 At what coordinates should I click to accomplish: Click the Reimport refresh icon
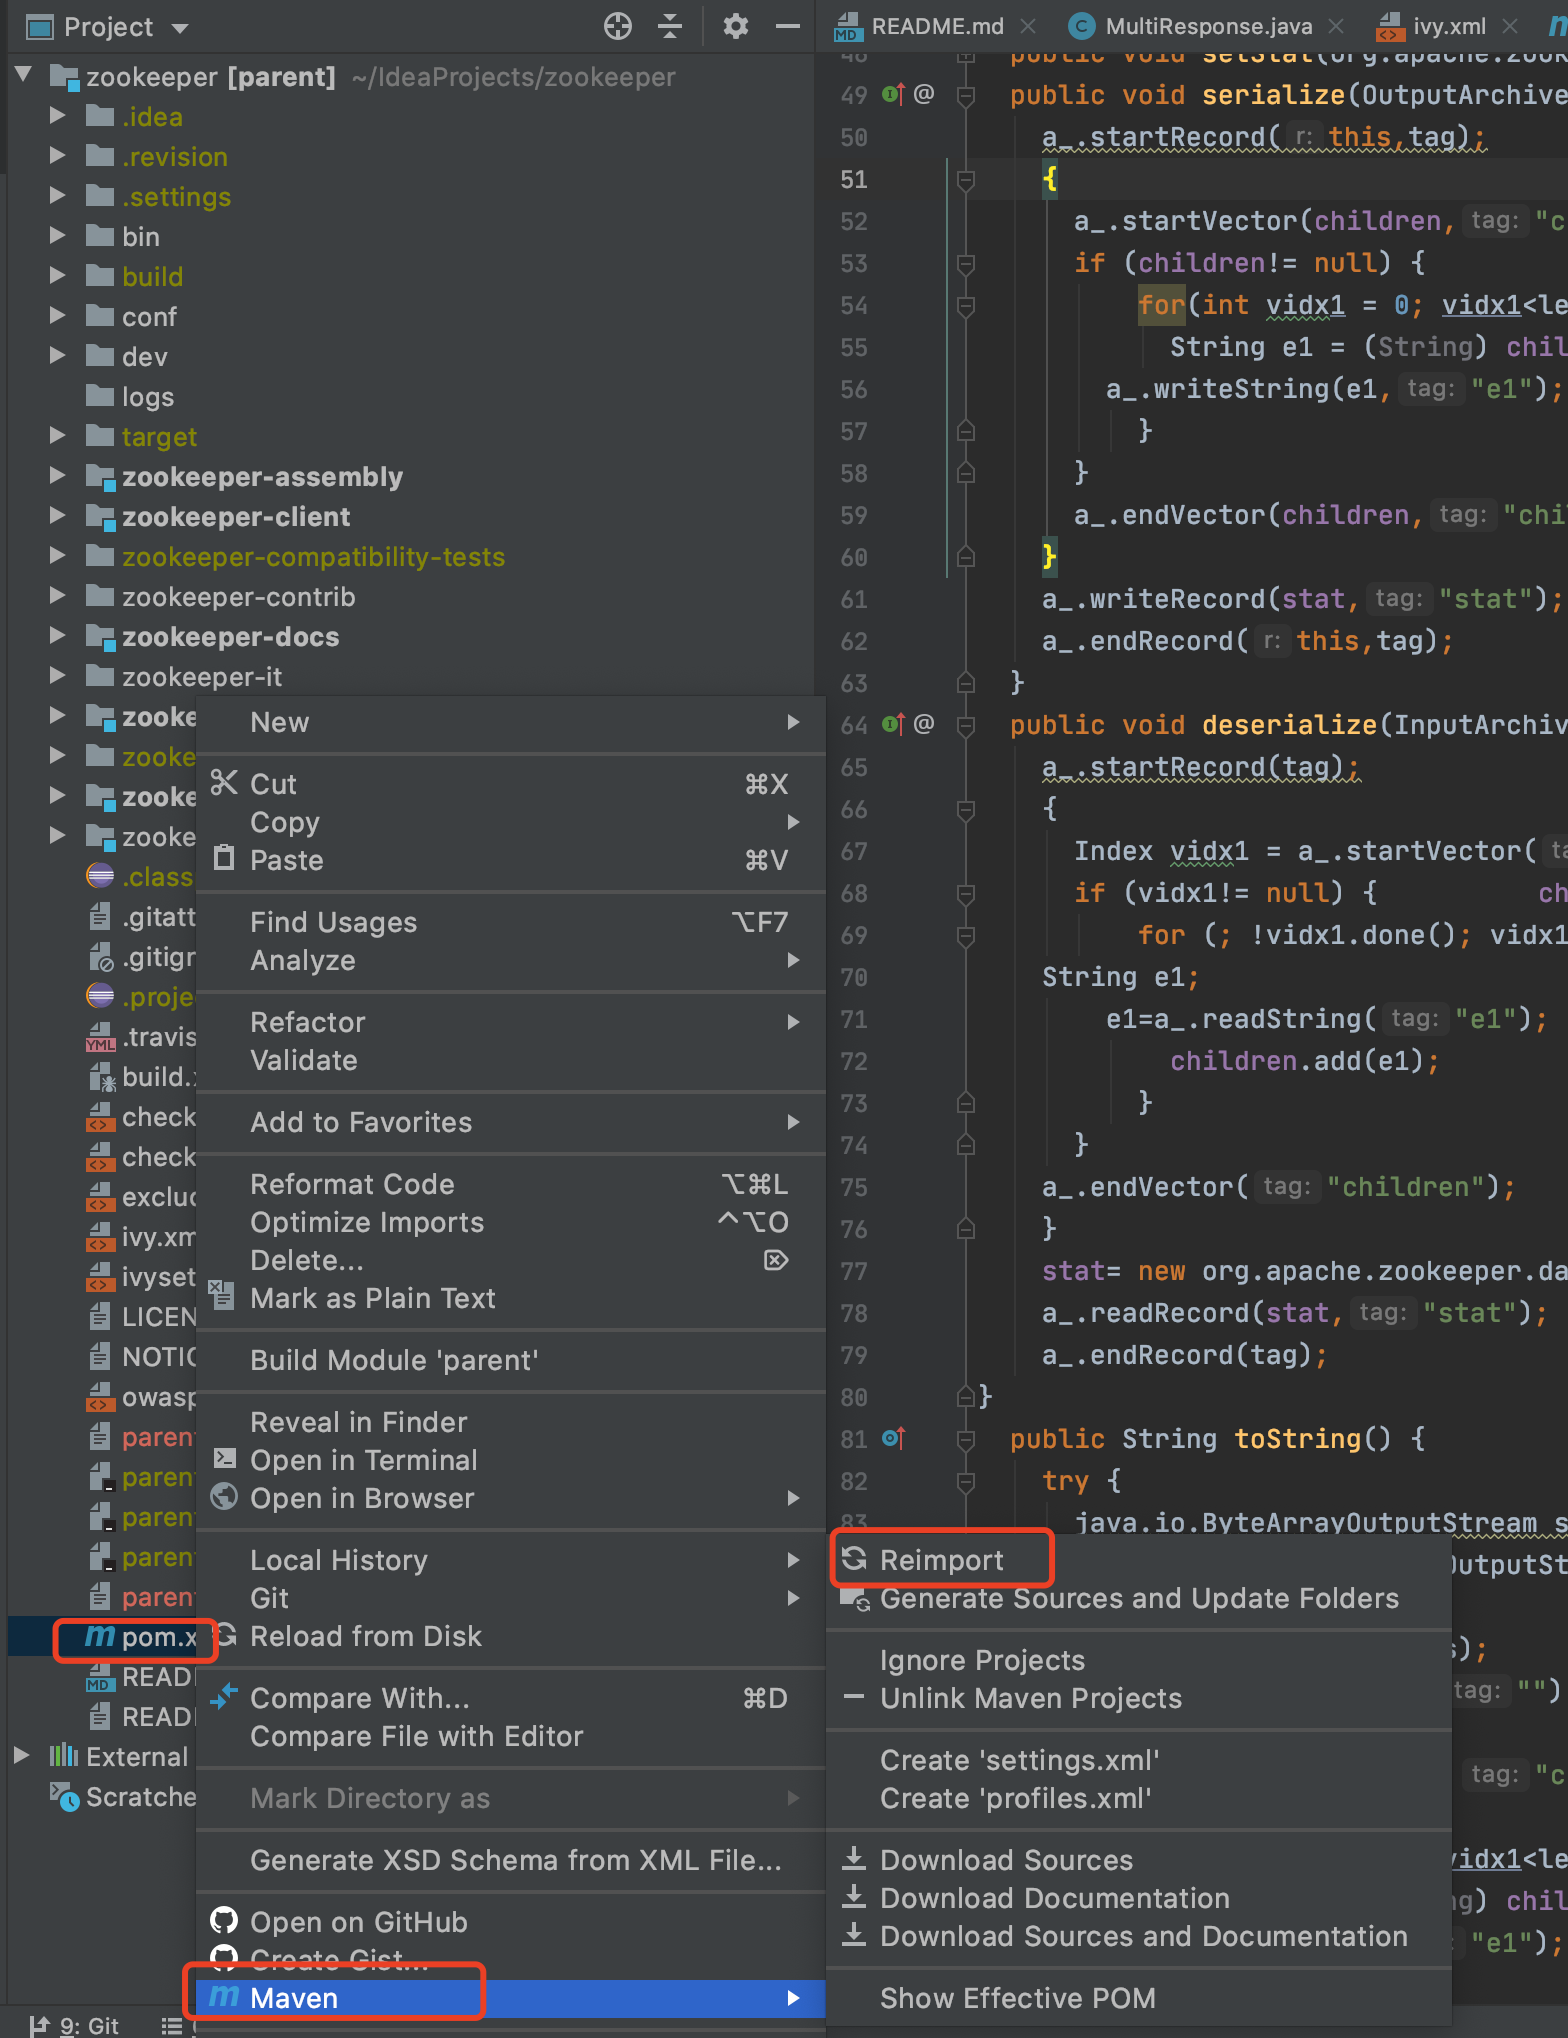(854, 1558)
